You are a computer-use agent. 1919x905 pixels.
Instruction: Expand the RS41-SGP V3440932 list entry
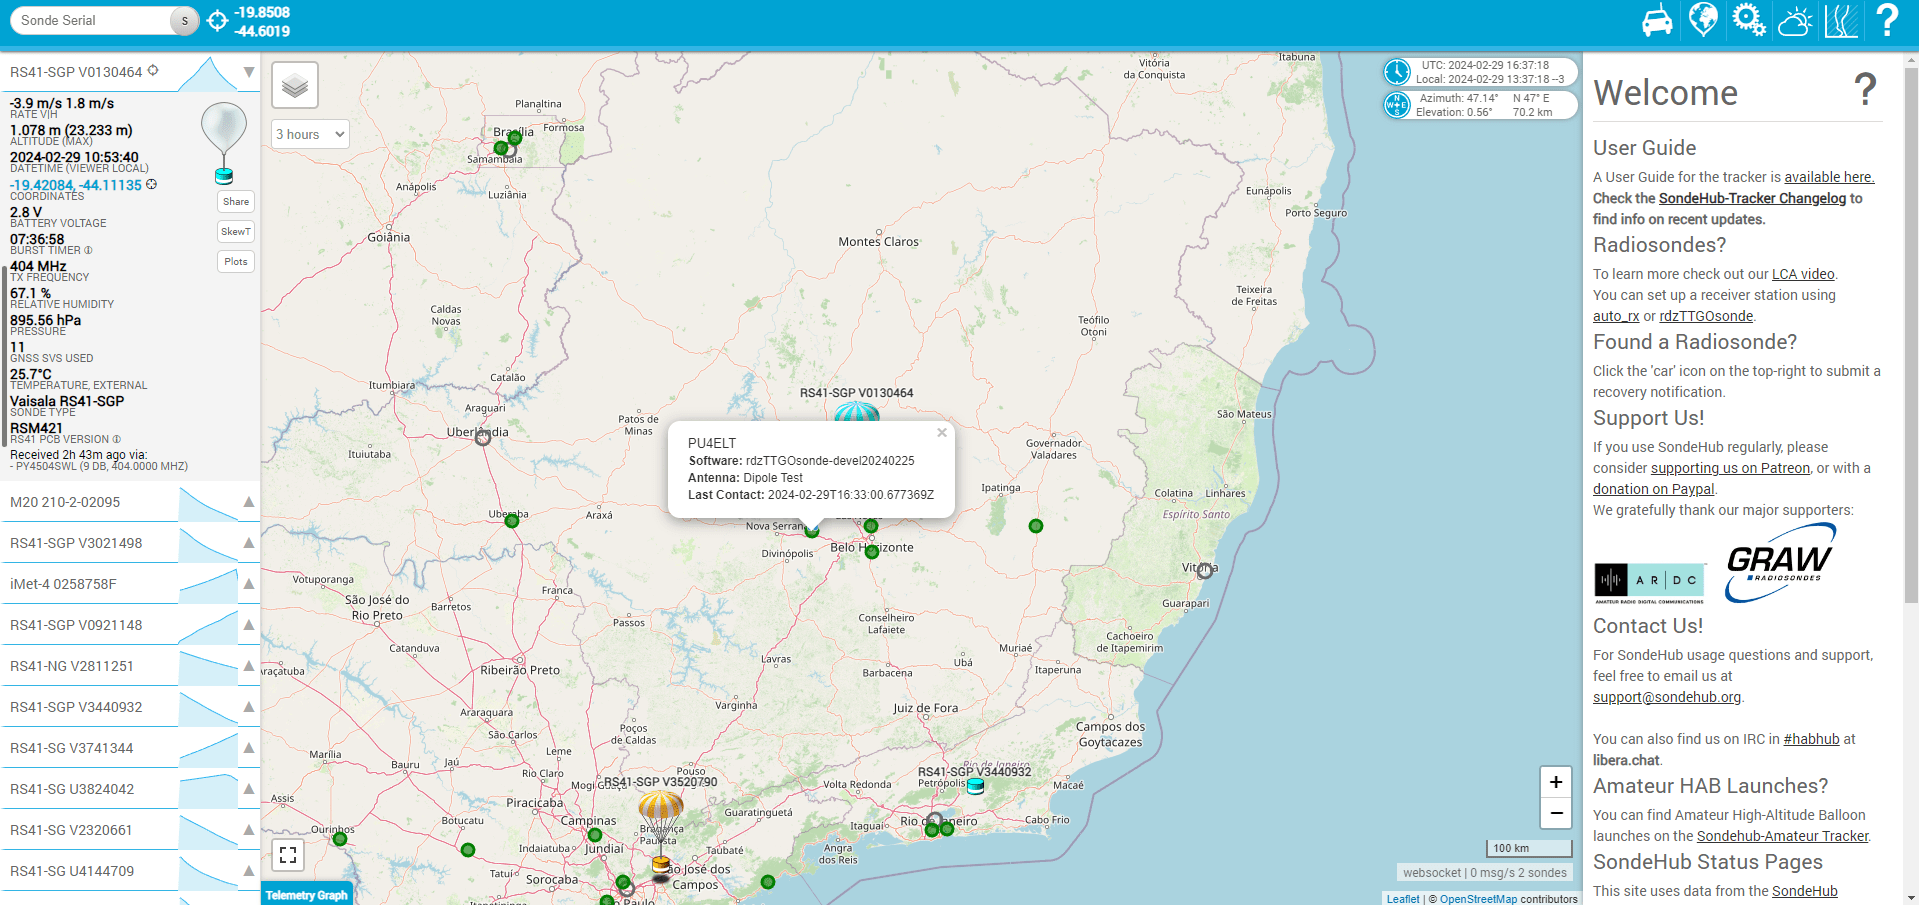pyautogui.click(x=249, y=707)
